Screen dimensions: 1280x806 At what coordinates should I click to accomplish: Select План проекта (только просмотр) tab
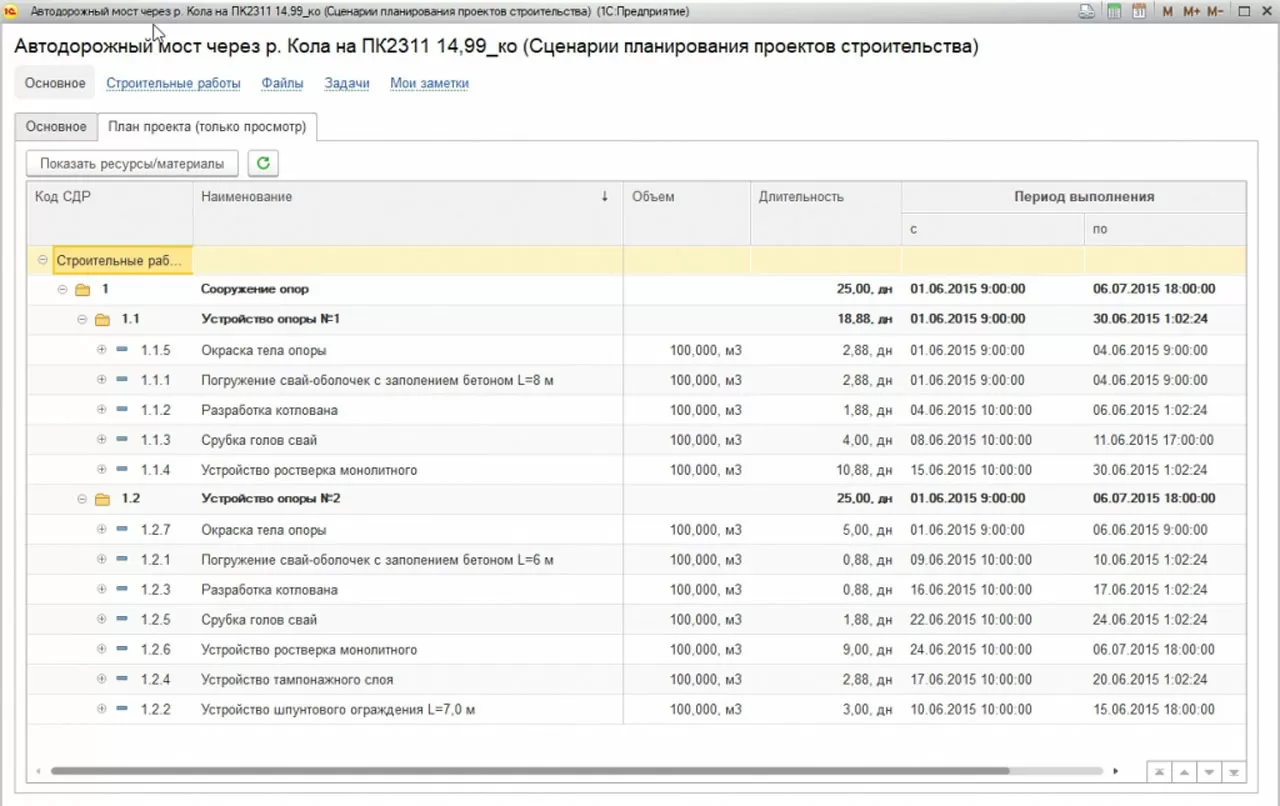coord(208,127)
